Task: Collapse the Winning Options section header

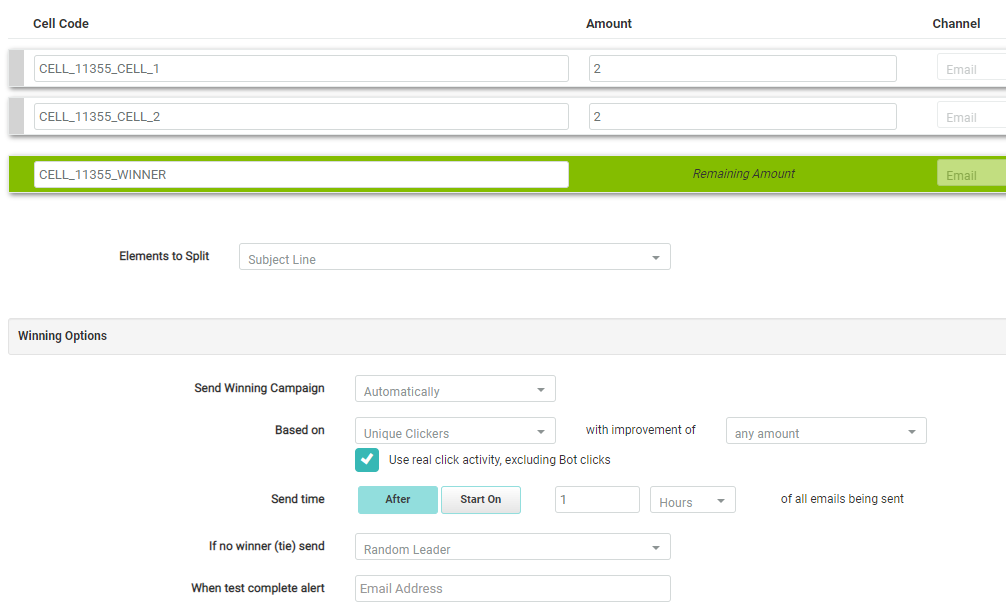Action: (62, 336)
